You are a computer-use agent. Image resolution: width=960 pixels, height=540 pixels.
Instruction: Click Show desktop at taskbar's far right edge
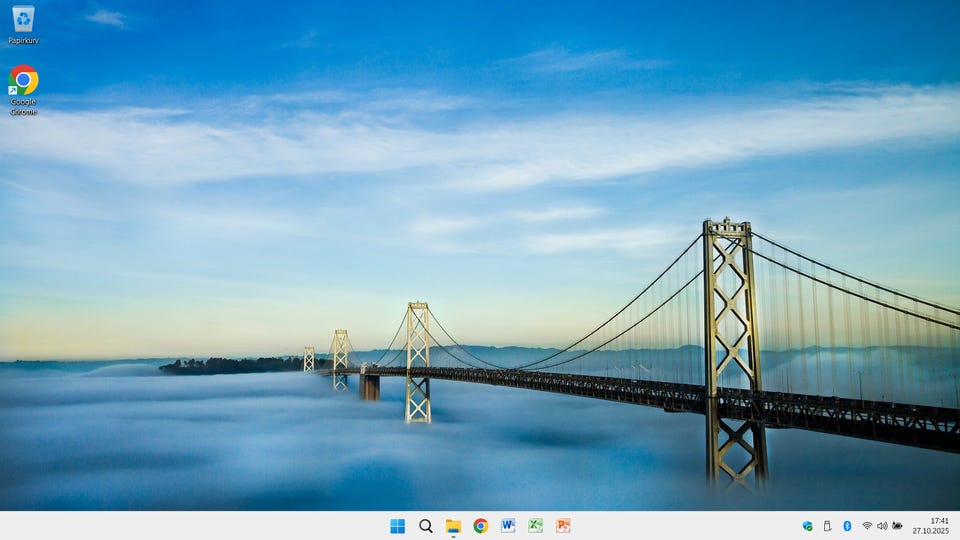coord(957,526)
